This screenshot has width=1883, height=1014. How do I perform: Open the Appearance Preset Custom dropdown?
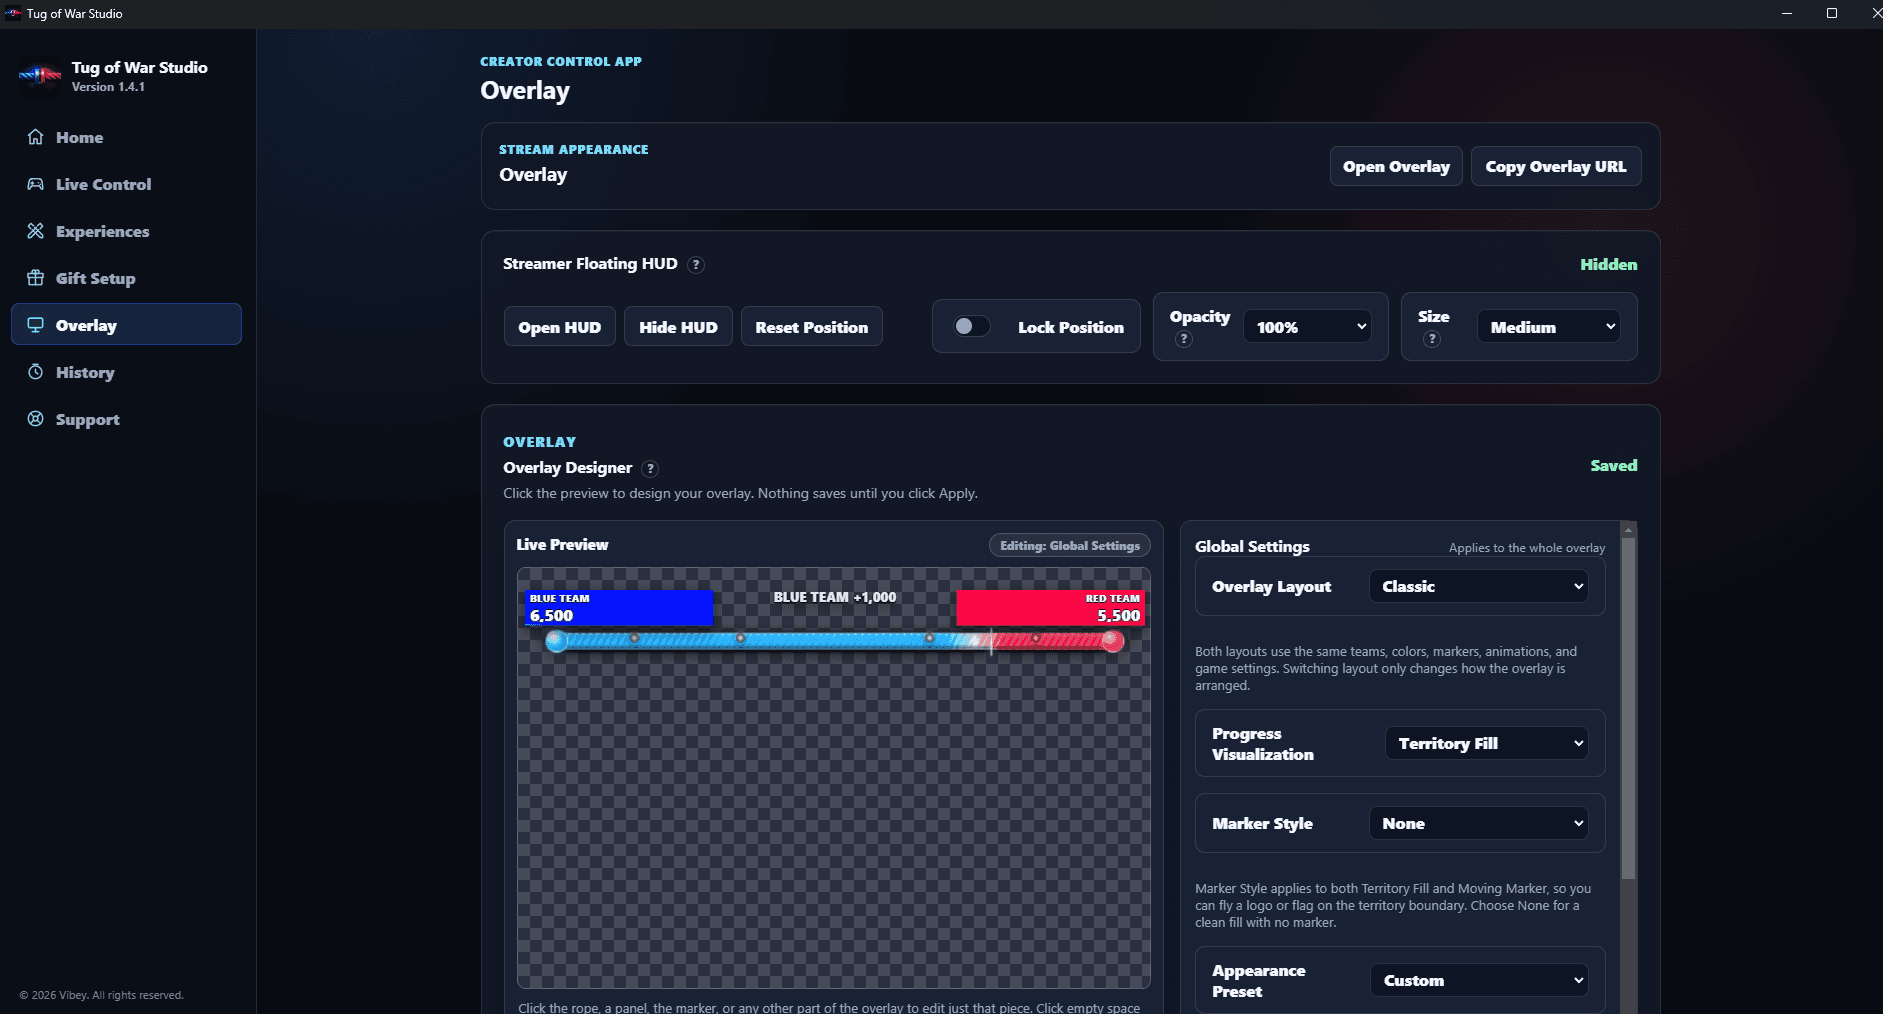[1480, 981]
